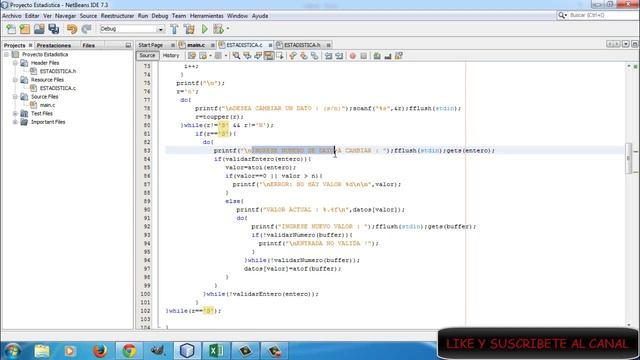Viewport: 640px width, 360px height.
Task: Open Debug Project dropdown arrow
Action: pos(228,29)
